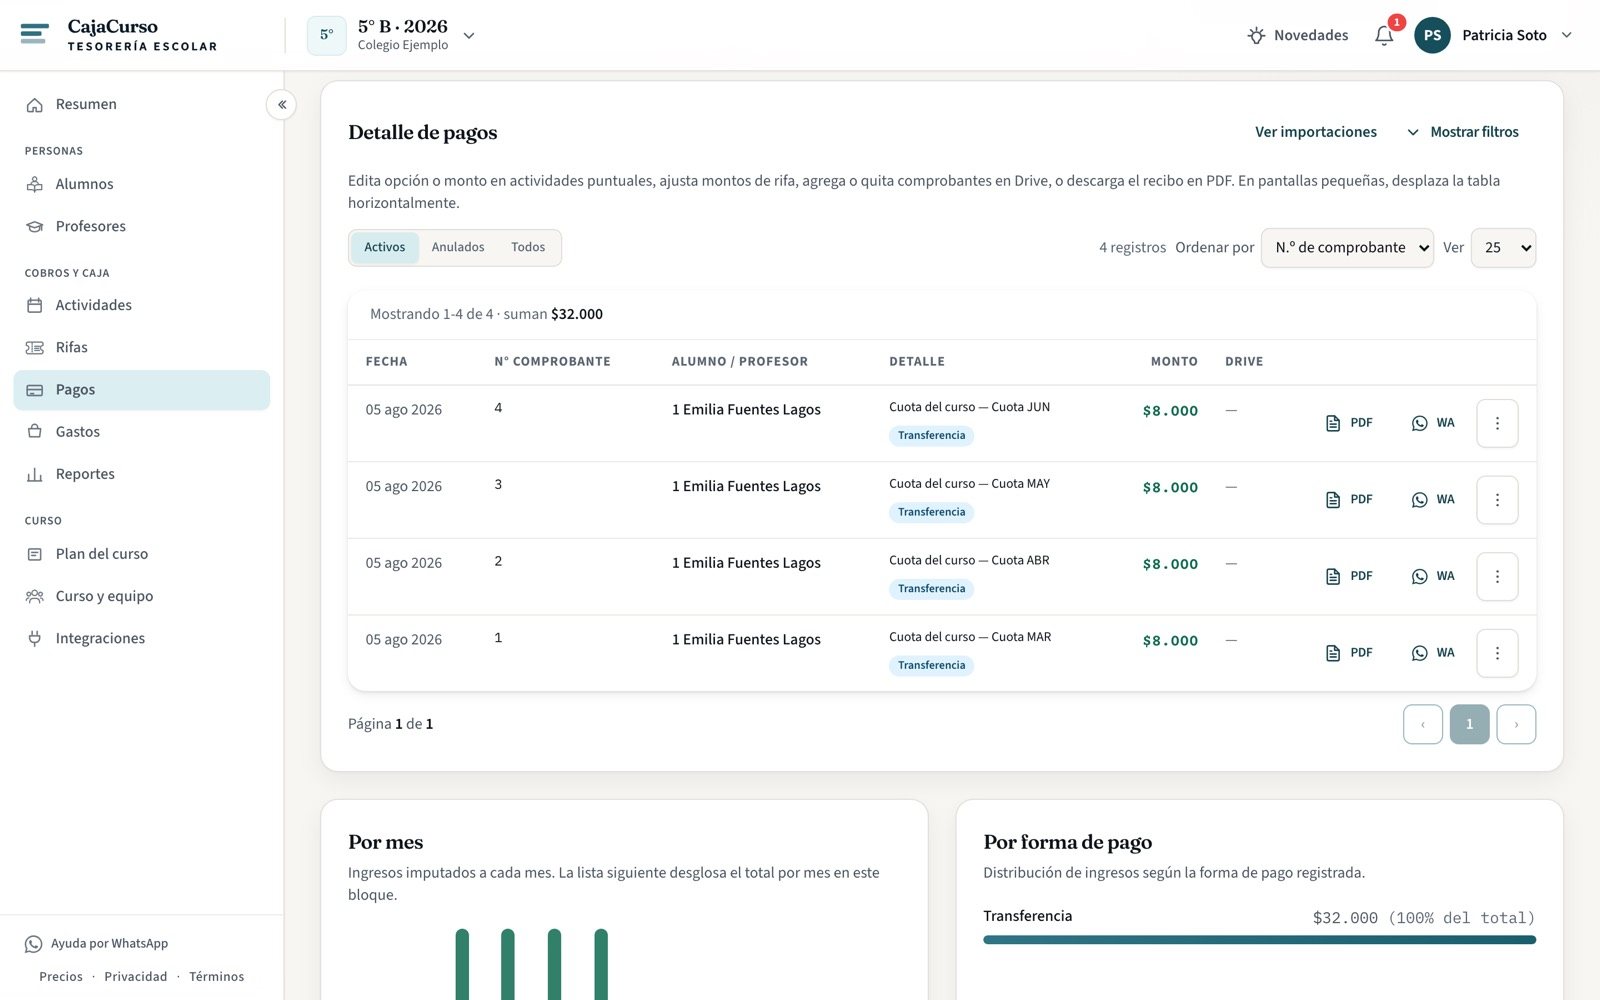Click Ver importaciones link
1600x1000 pixels.
coord(1316,132)
